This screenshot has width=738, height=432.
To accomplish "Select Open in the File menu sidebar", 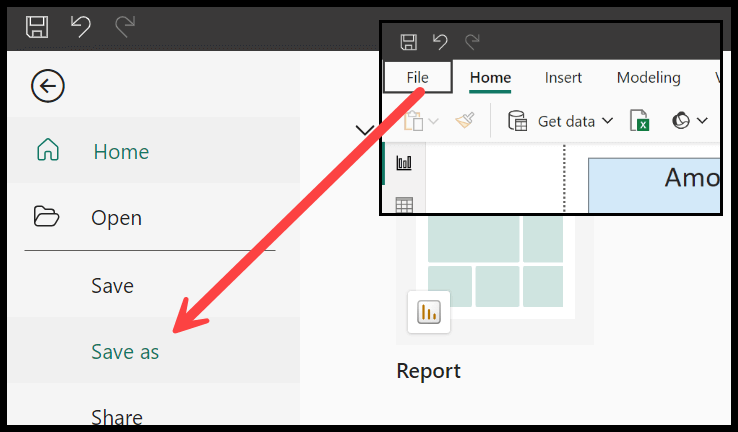I will point(153,217).
